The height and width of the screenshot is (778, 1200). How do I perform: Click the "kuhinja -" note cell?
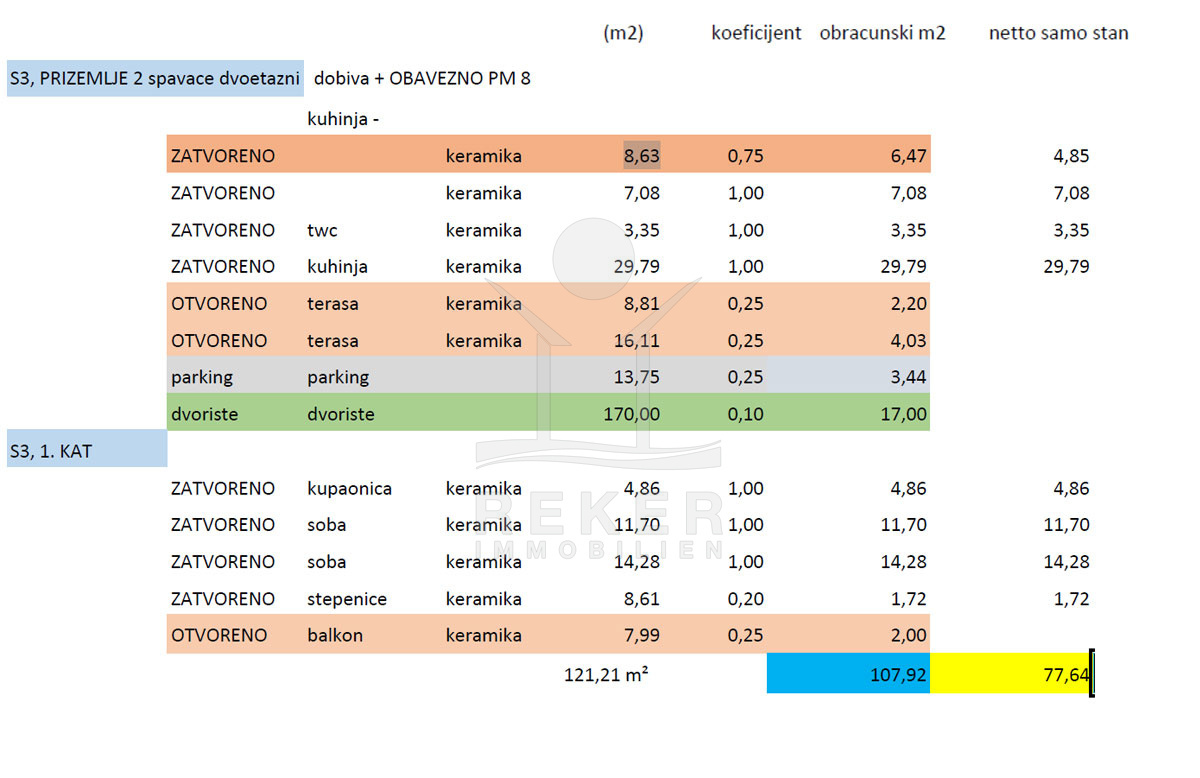tap(343, 119)
